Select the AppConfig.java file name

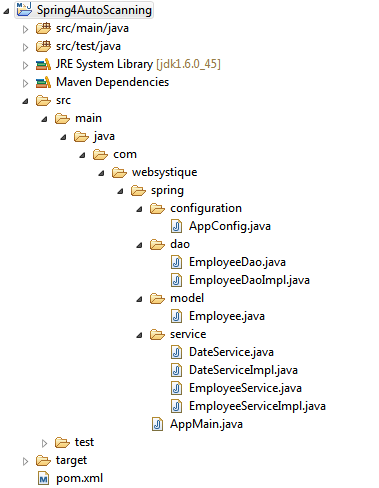(x=230, y=226)
